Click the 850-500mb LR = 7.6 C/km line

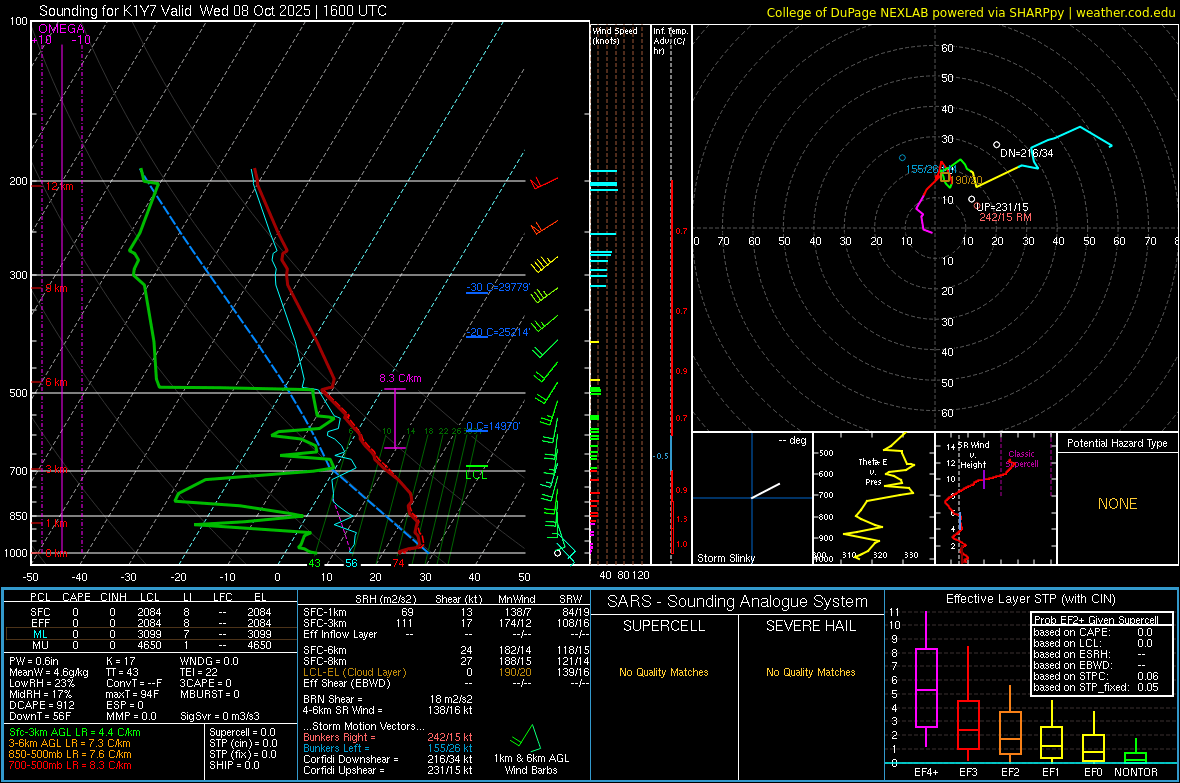point(70,754)
